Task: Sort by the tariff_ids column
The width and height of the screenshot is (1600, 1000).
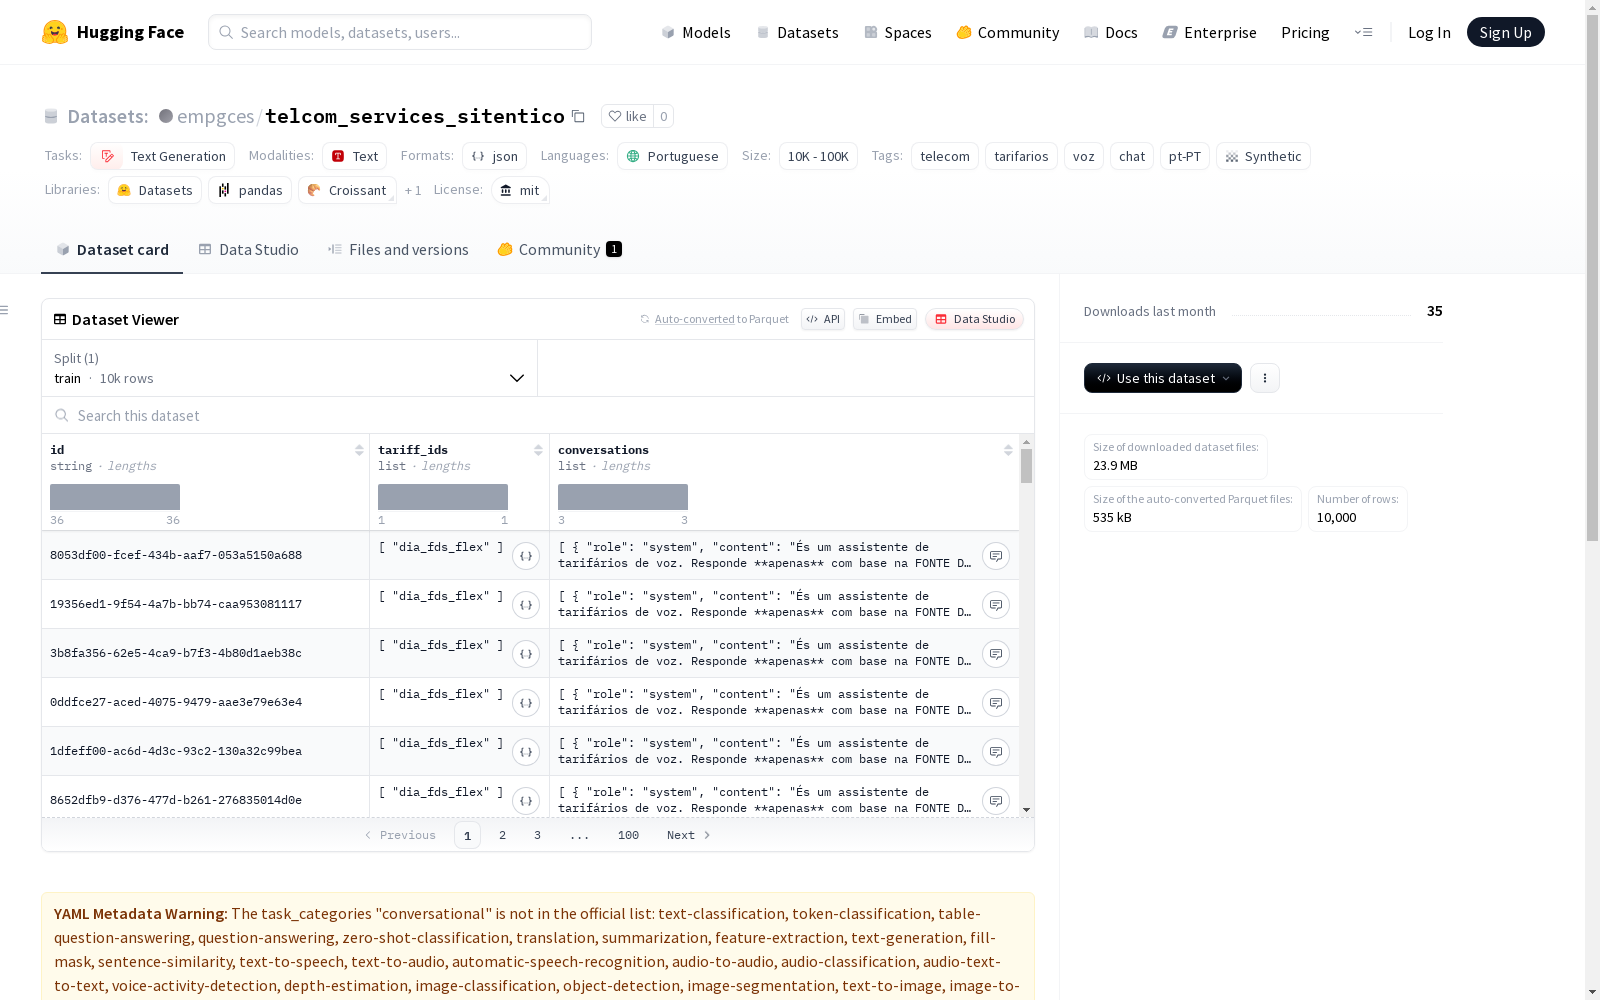Action: click(538, 450)
